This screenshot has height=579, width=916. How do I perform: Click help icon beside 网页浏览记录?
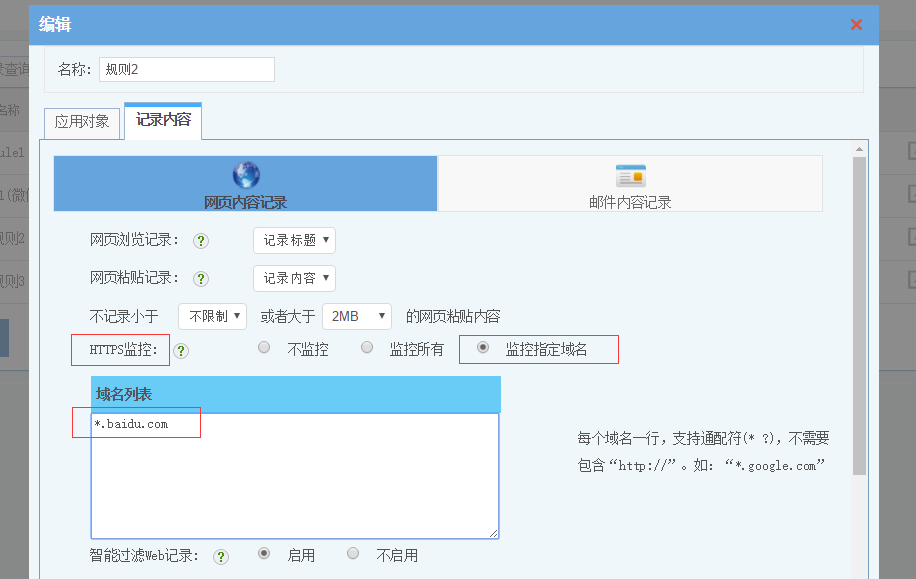[201, 241]
